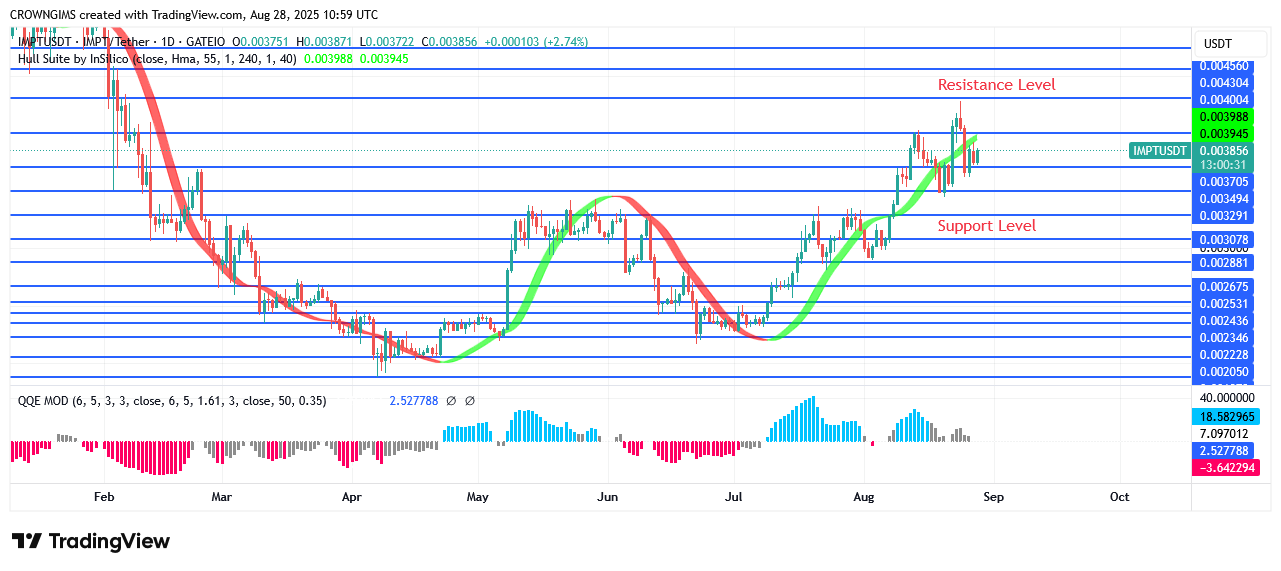Image resolution: width=1281 pixels, height=571 pixels.
Task: Click the Mar label on time axis
Action: 221,496
